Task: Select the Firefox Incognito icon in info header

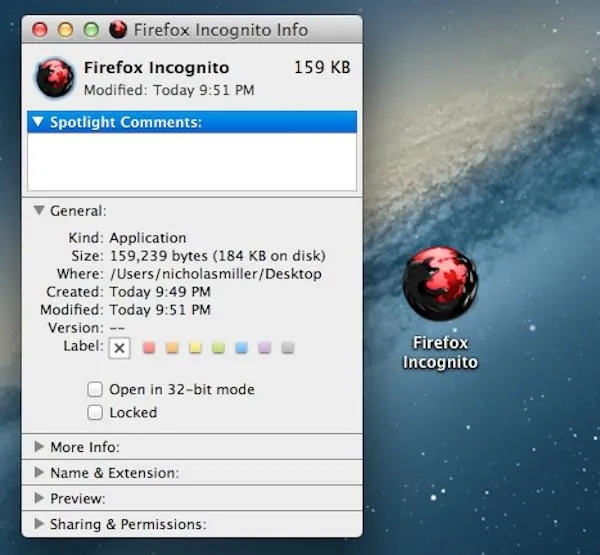Action: [55, 77]
